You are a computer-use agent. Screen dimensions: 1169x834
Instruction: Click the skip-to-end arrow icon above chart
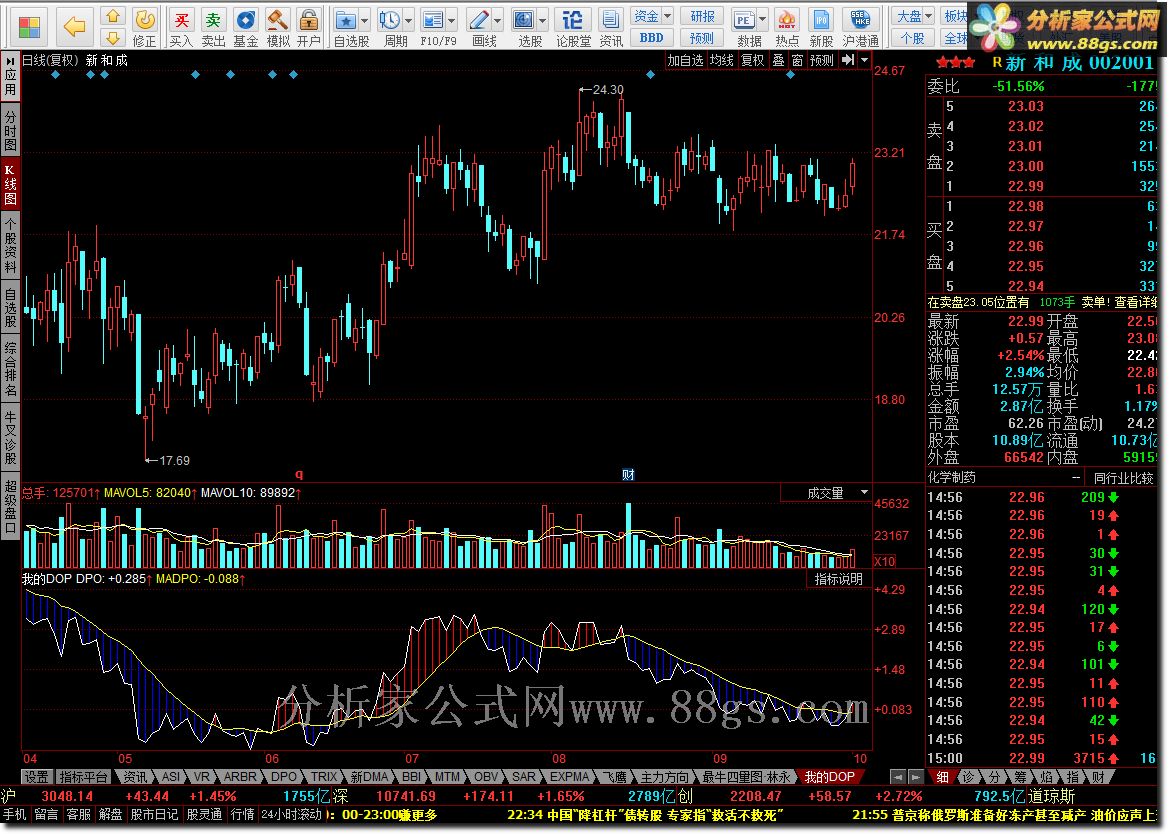point(848,60)
